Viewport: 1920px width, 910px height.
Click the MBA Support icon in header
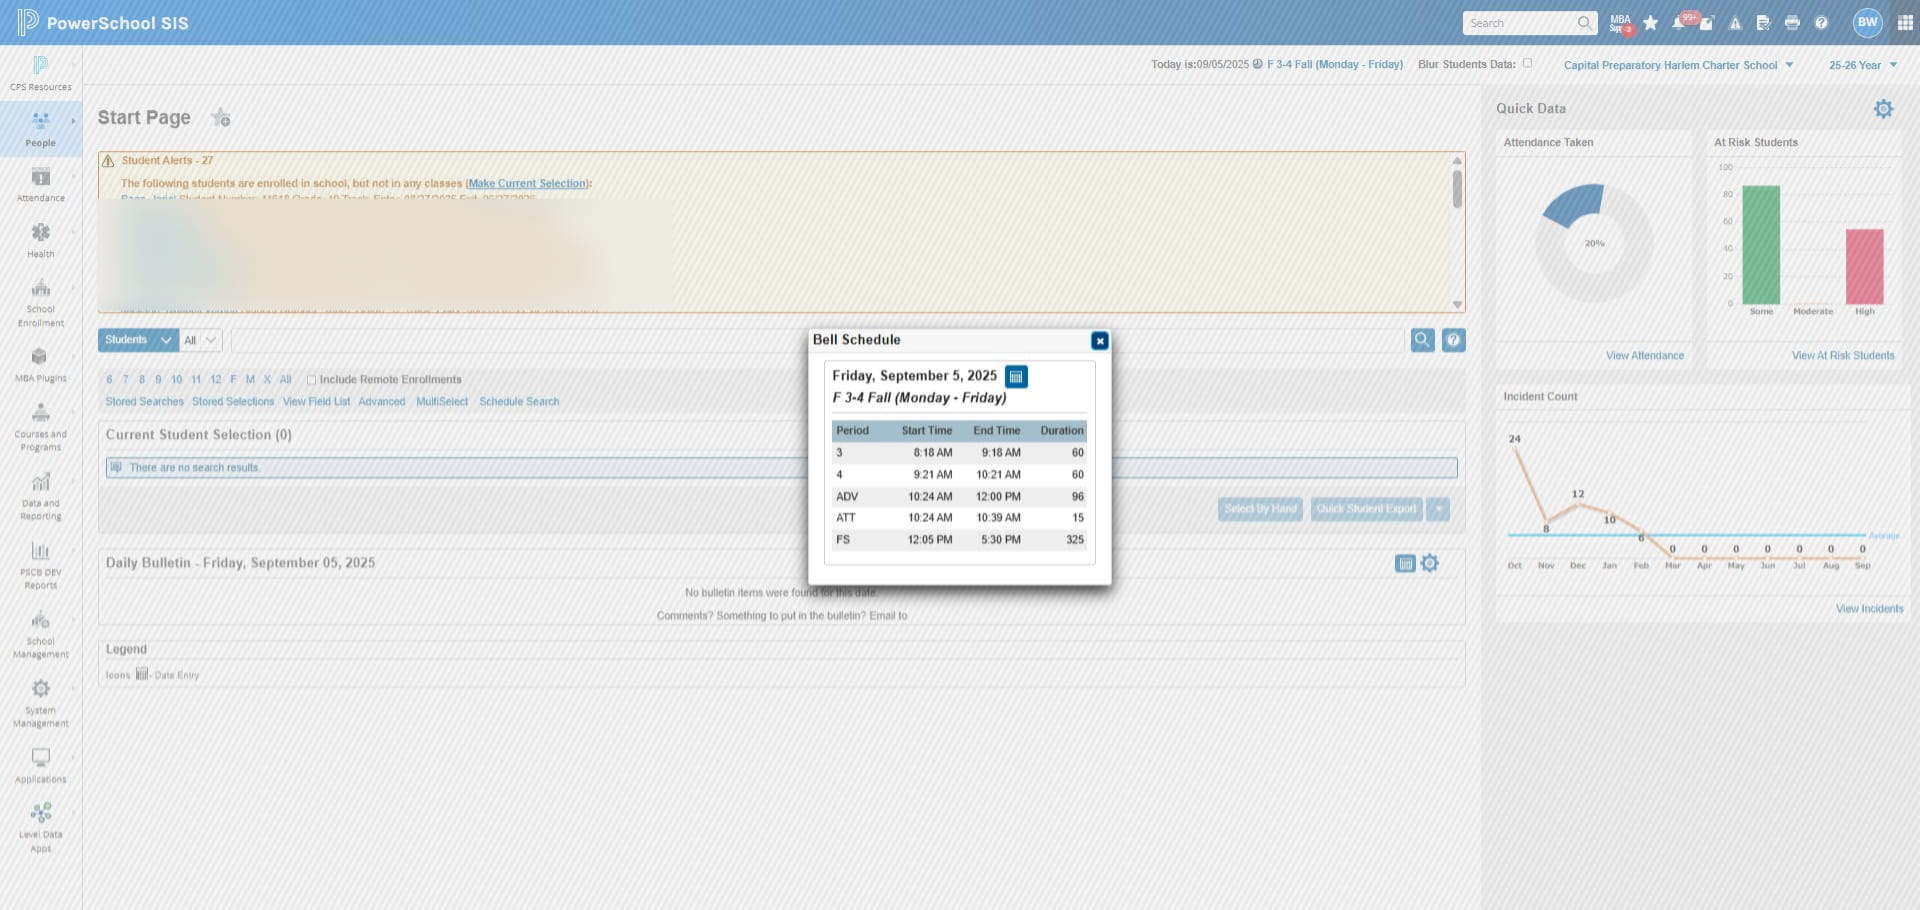point(1620,23)
